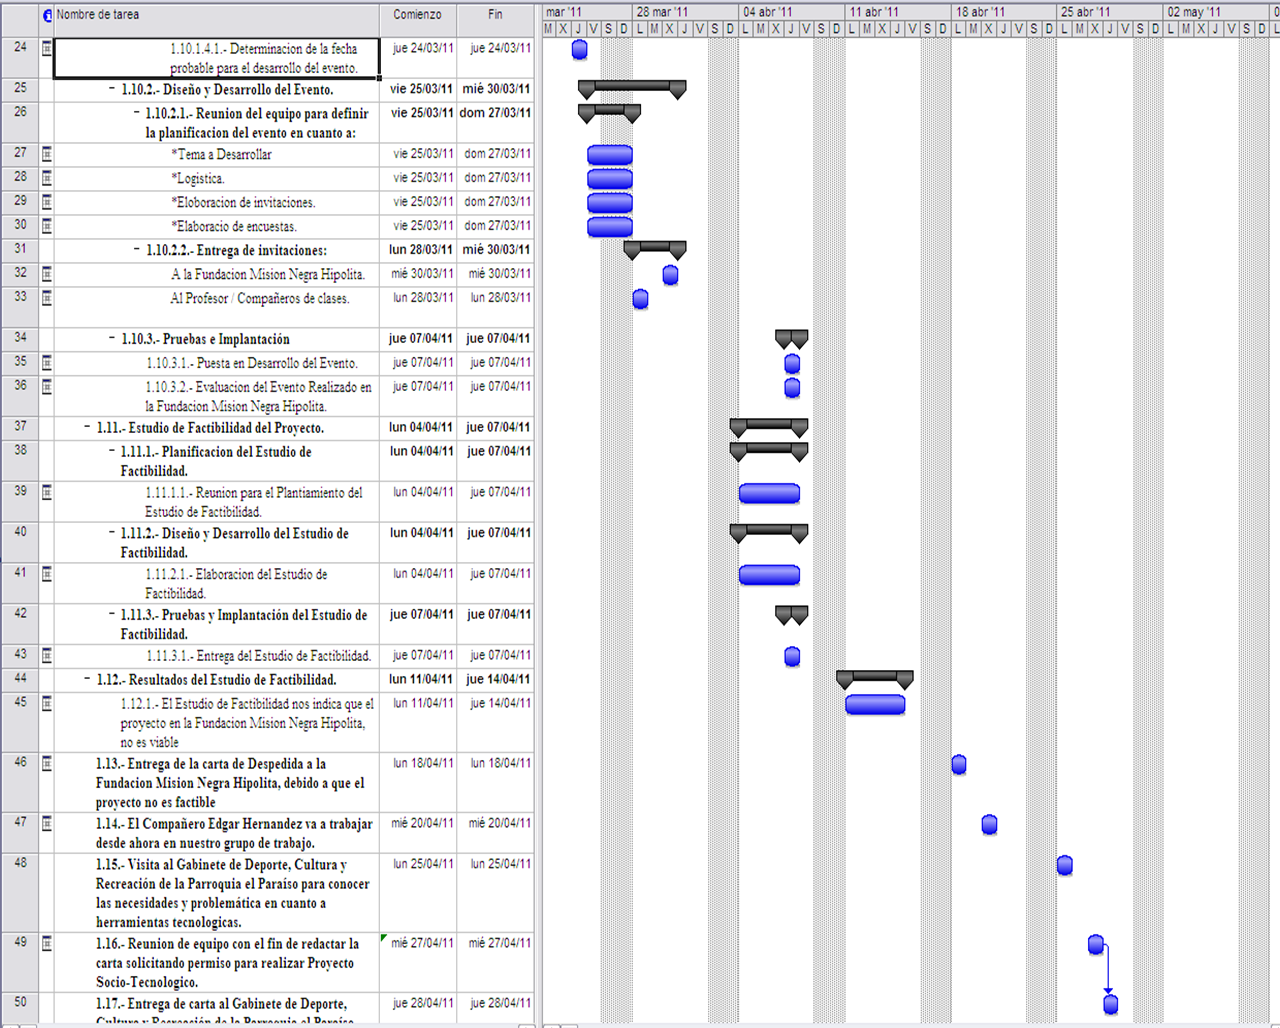Click the indicator icon for Logistica row
1280x1028 pixels.
pyautogui.click(x=46, y=178)
